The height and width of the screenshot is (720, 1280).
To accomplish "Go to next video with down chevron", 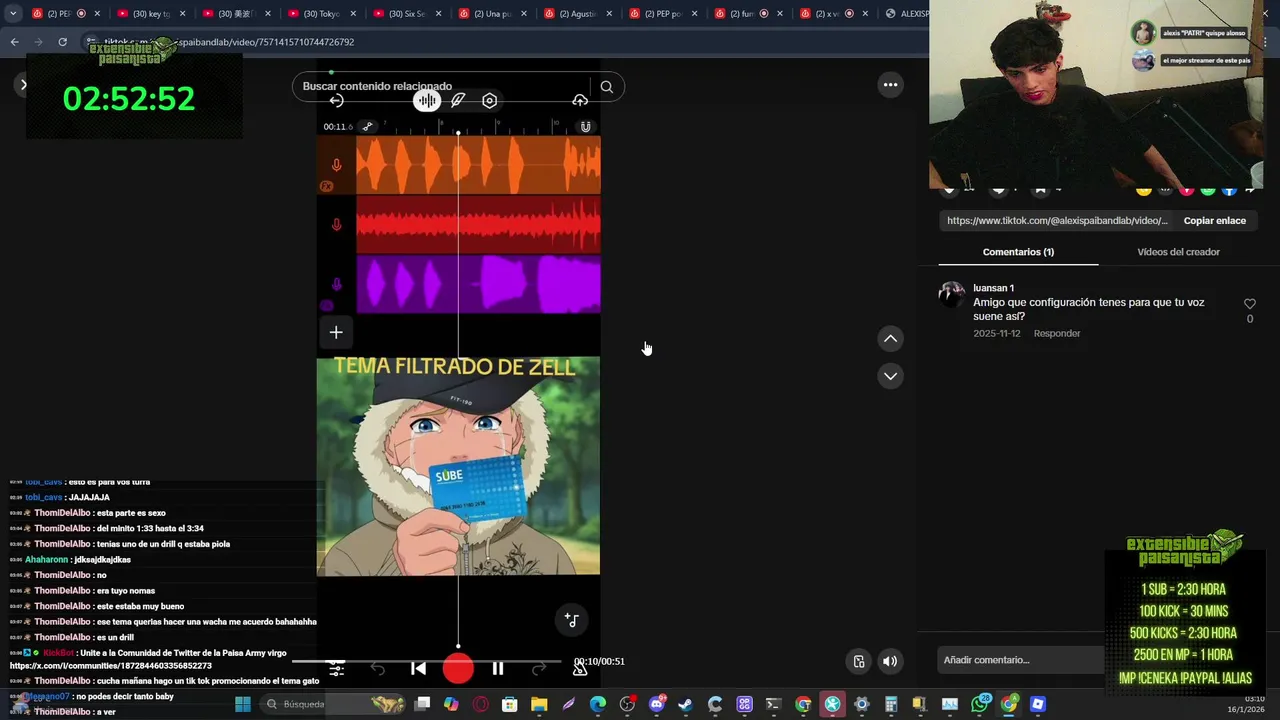I will pyautogui.click(x=890, y=376).
